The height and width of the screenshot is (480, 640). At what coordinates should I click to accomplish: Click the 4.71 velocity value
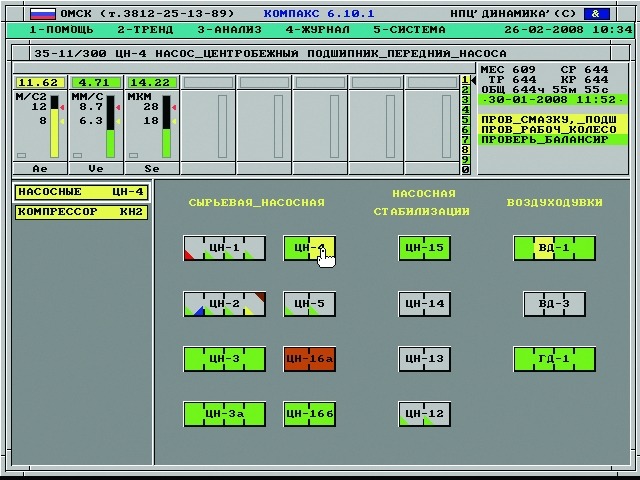(x=96, y=82)
